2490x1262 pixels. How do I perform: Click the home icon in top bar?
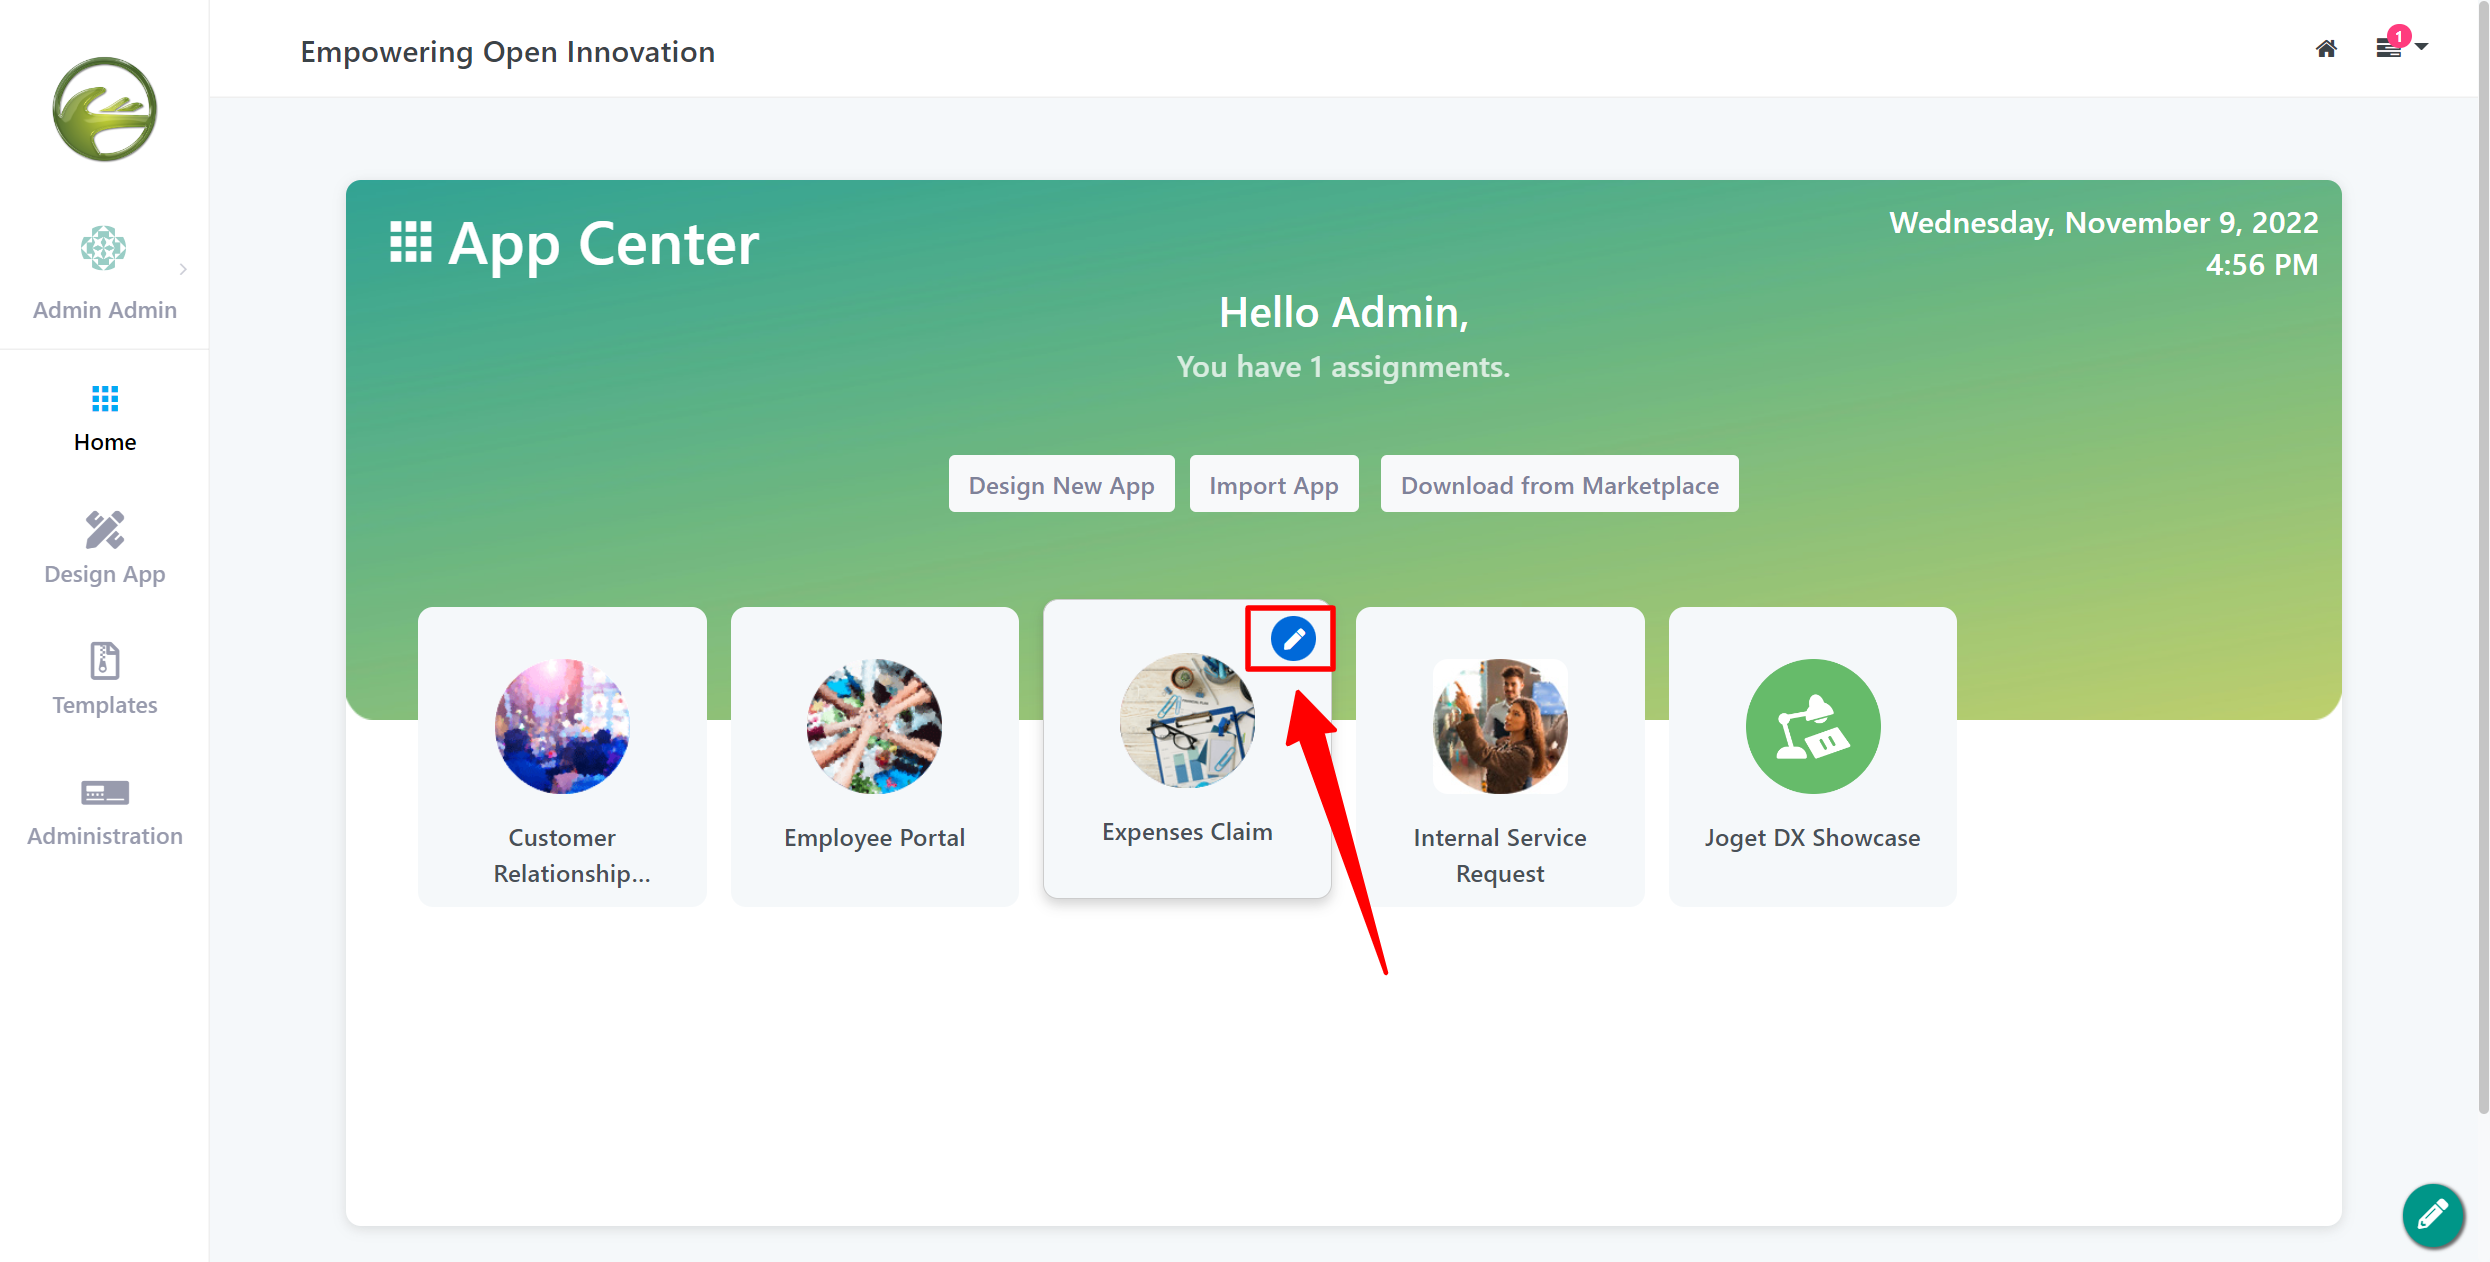[2326, 49]
